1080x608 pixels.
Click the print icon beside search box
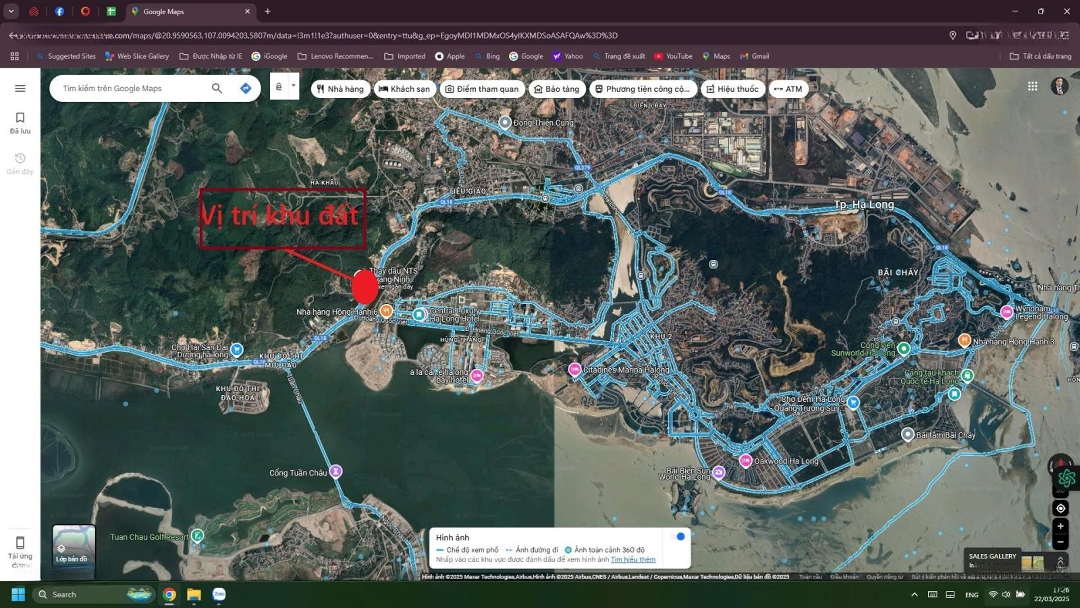pyautogui.click(x=279, y=87)
